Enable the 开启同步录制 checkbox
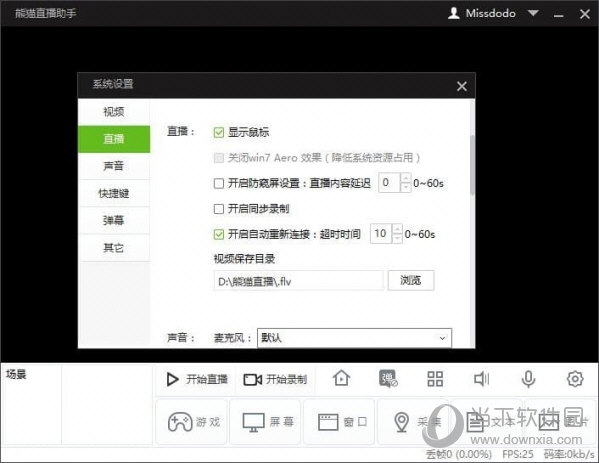599x463 pixels. tap(219, 209)
